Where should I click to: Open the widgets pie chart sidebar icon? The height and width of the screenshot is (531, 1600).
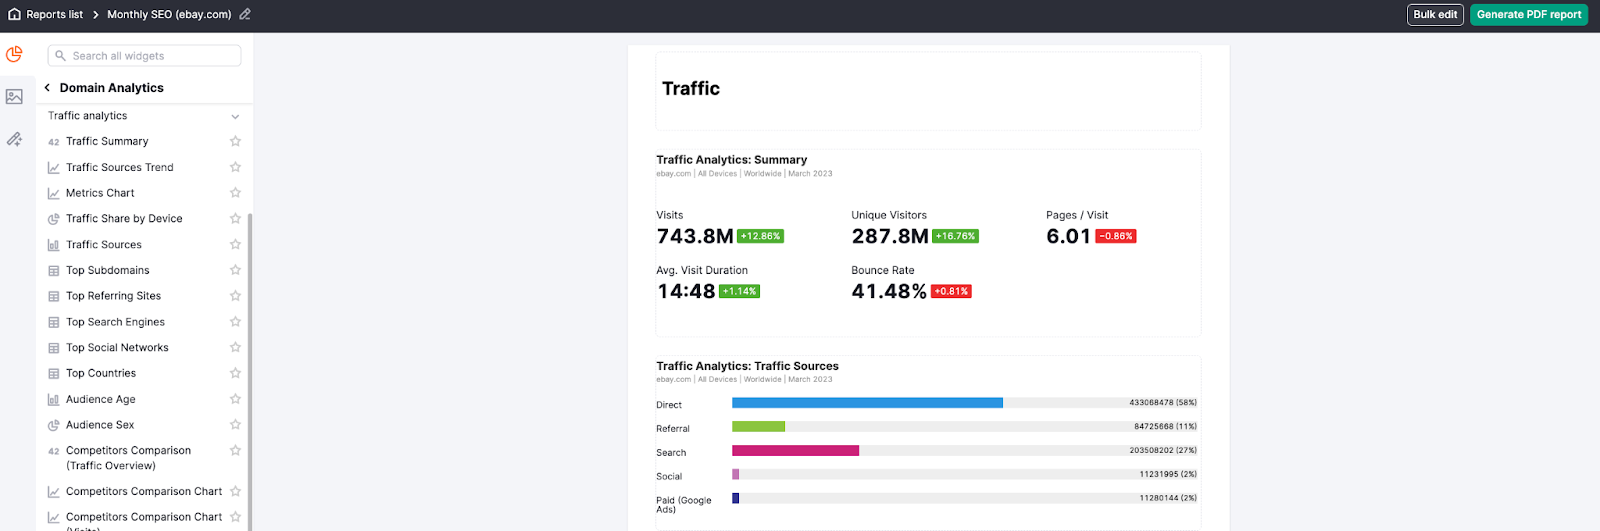[14, 54]
